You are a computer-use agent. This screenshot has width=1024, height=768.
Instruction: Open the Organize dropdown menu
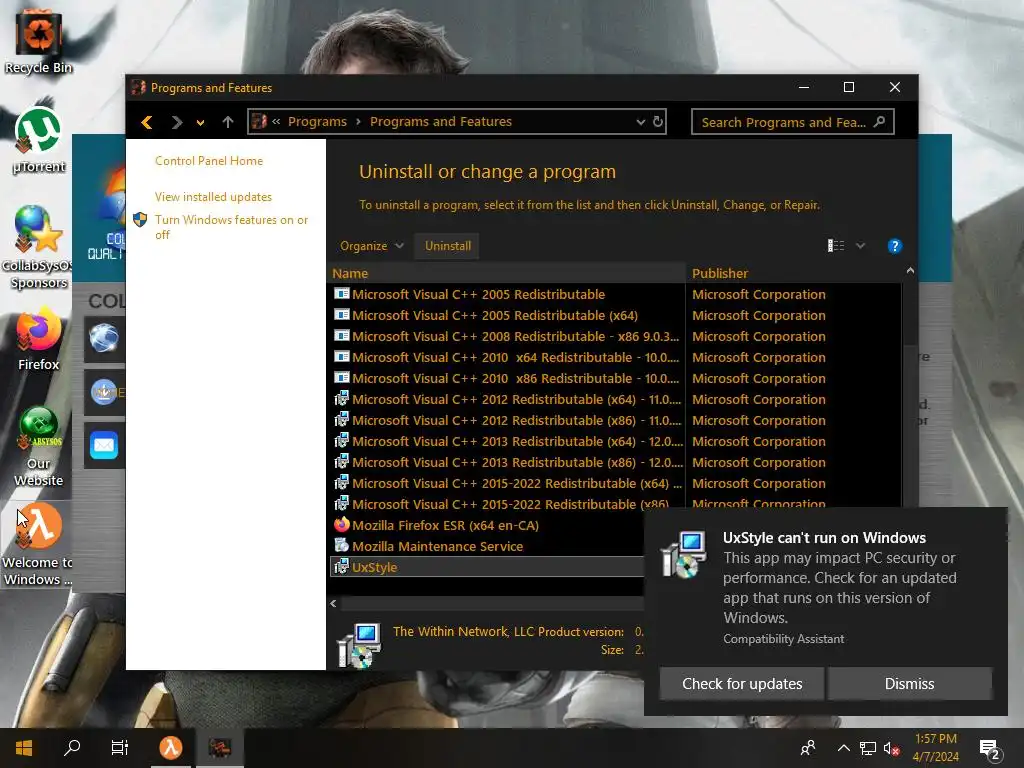point(372,246)
